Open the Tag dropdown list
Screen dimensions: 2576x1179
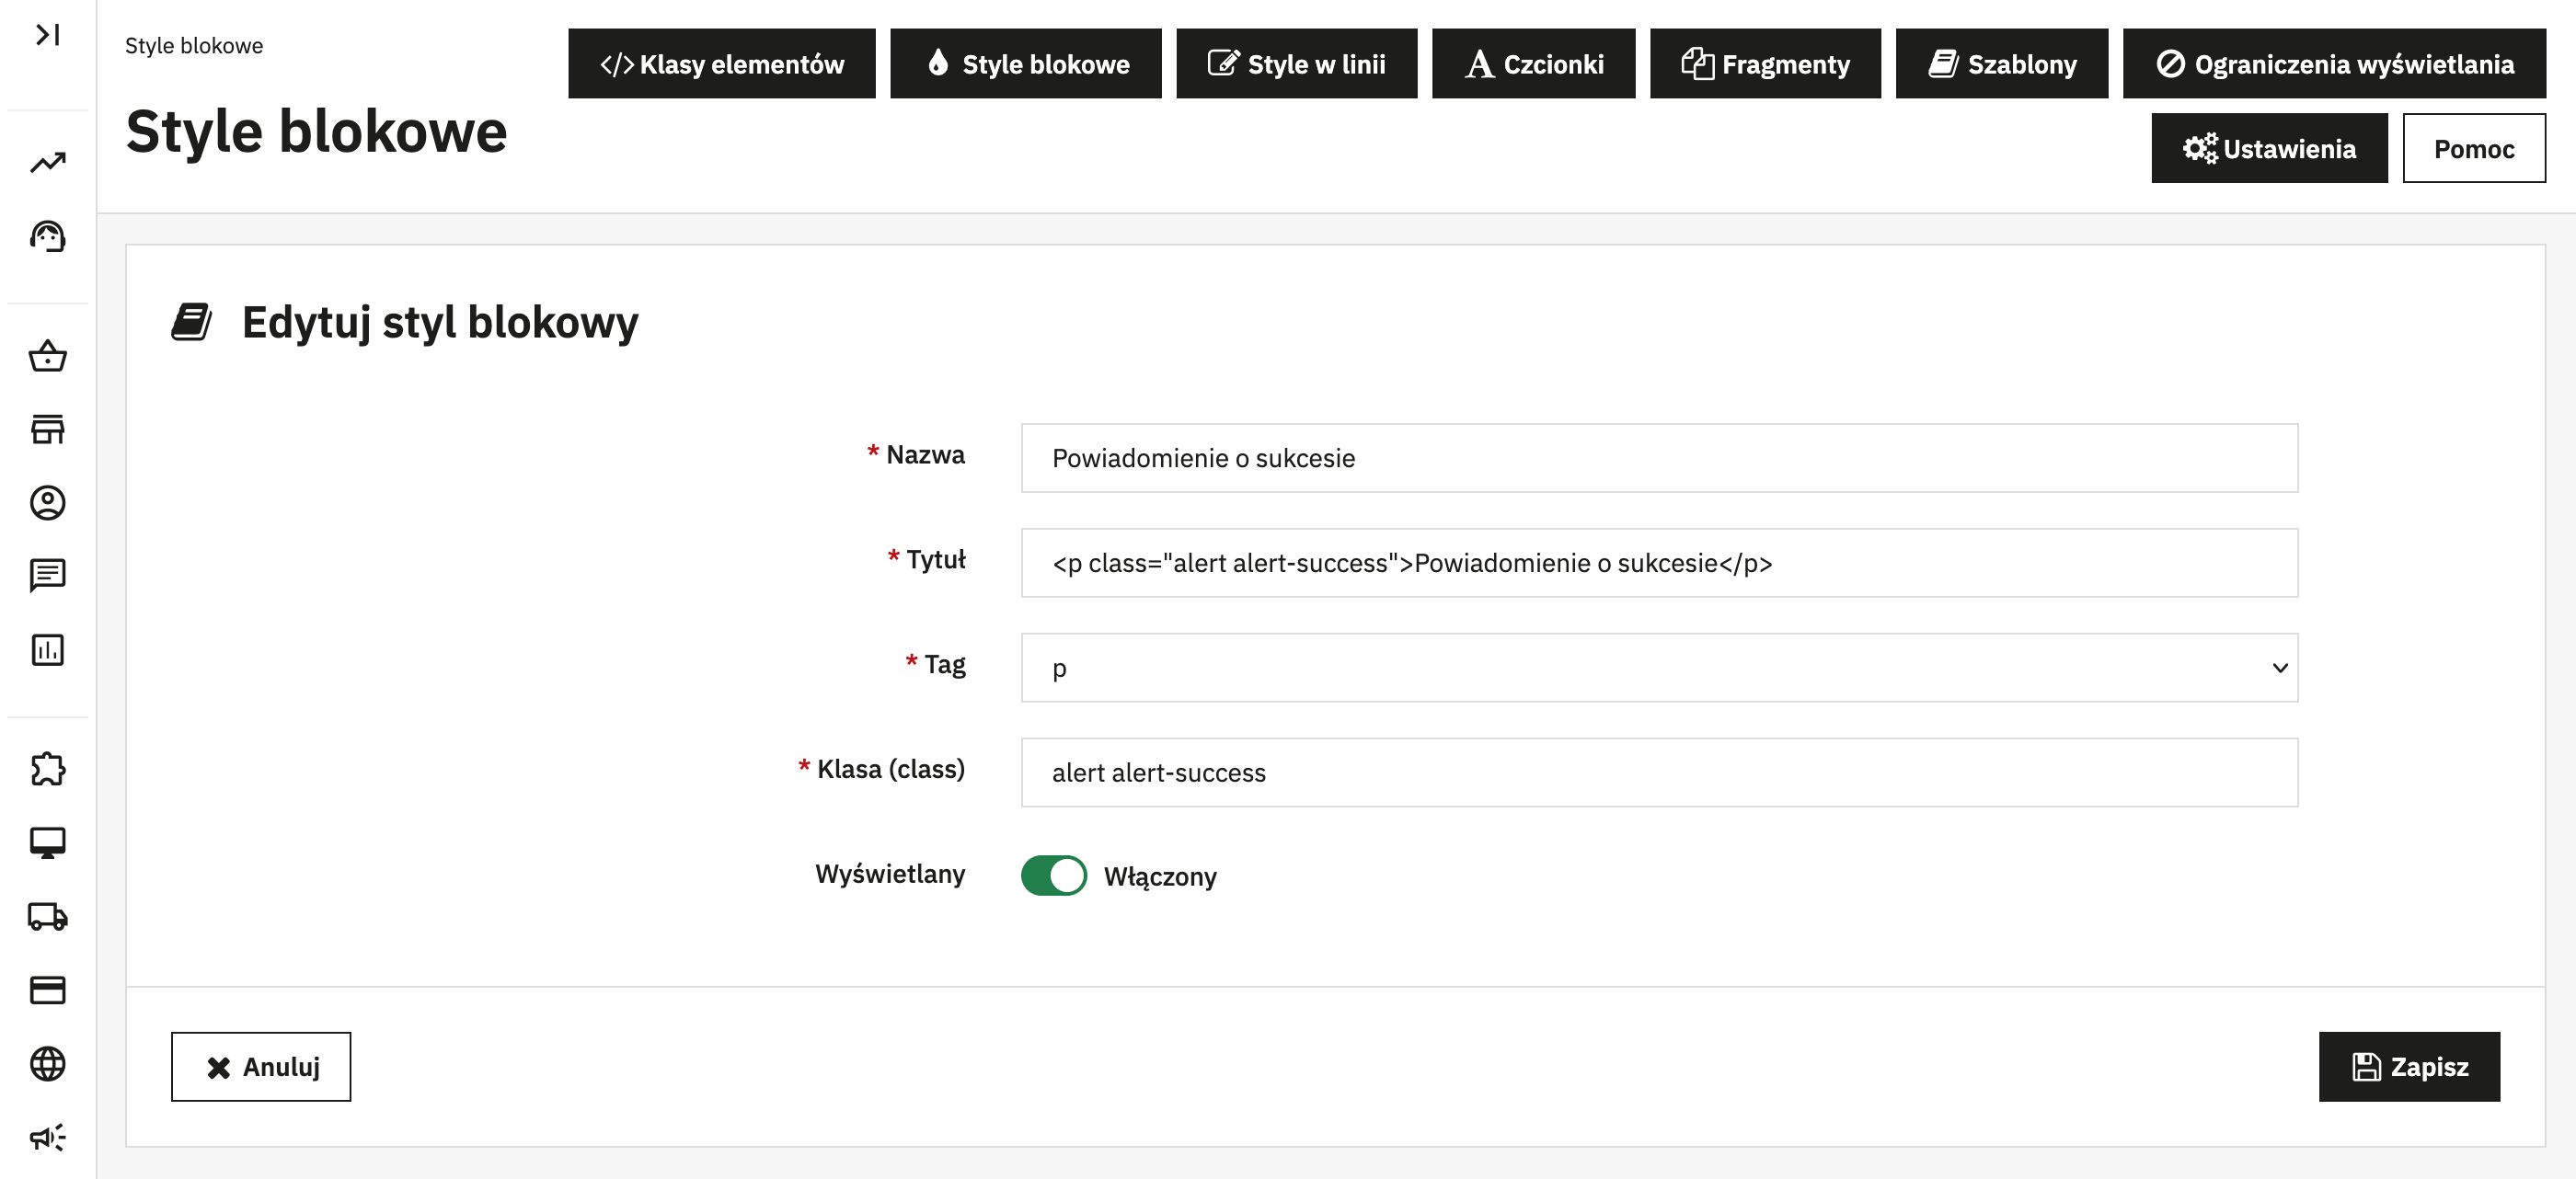pyautogui.click(x=1658, y=667)
